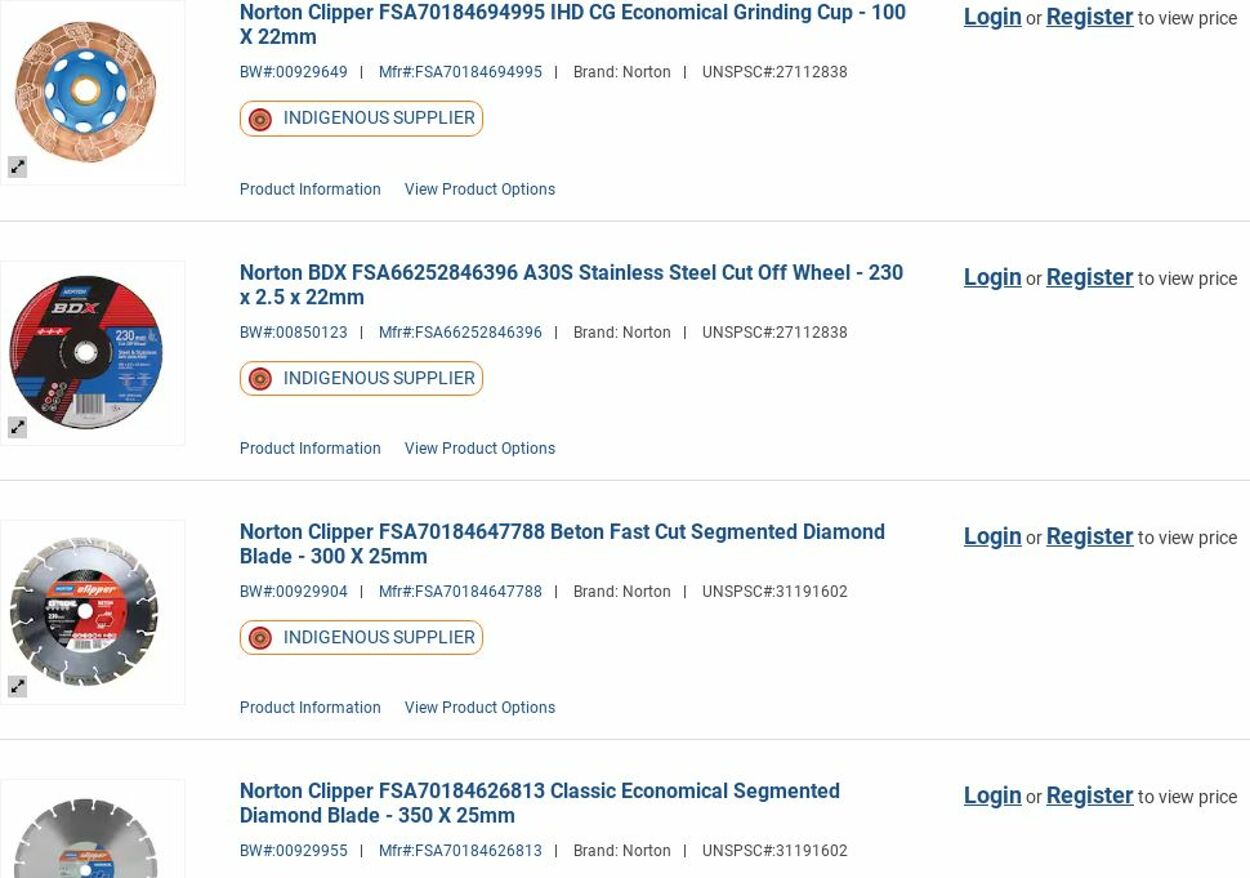Show Product Information for BDX cut off wheel
The image size is (1250, 878).
point(310,448)
